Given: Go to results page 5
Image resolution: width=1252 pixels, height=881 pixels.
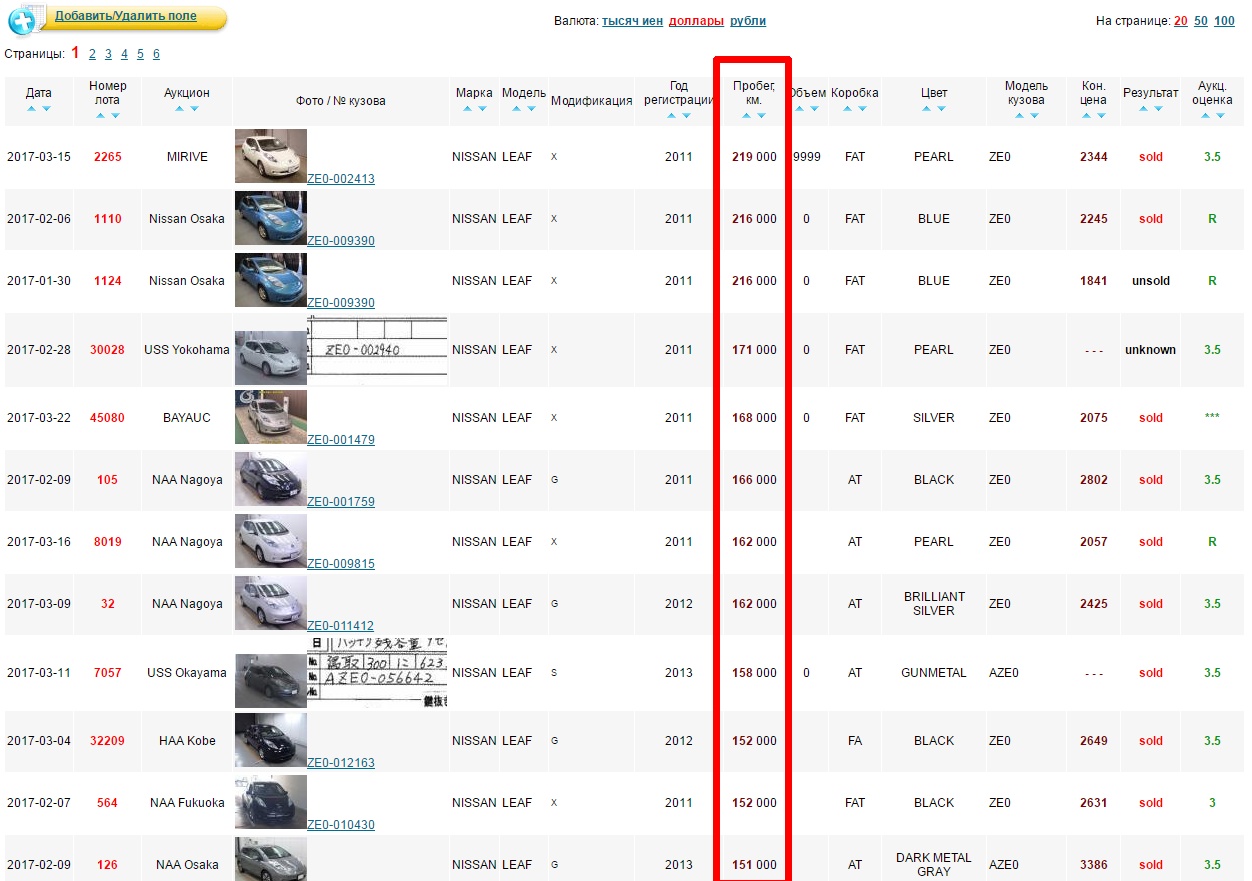Looking at the screenshot, I should point(140,54).
